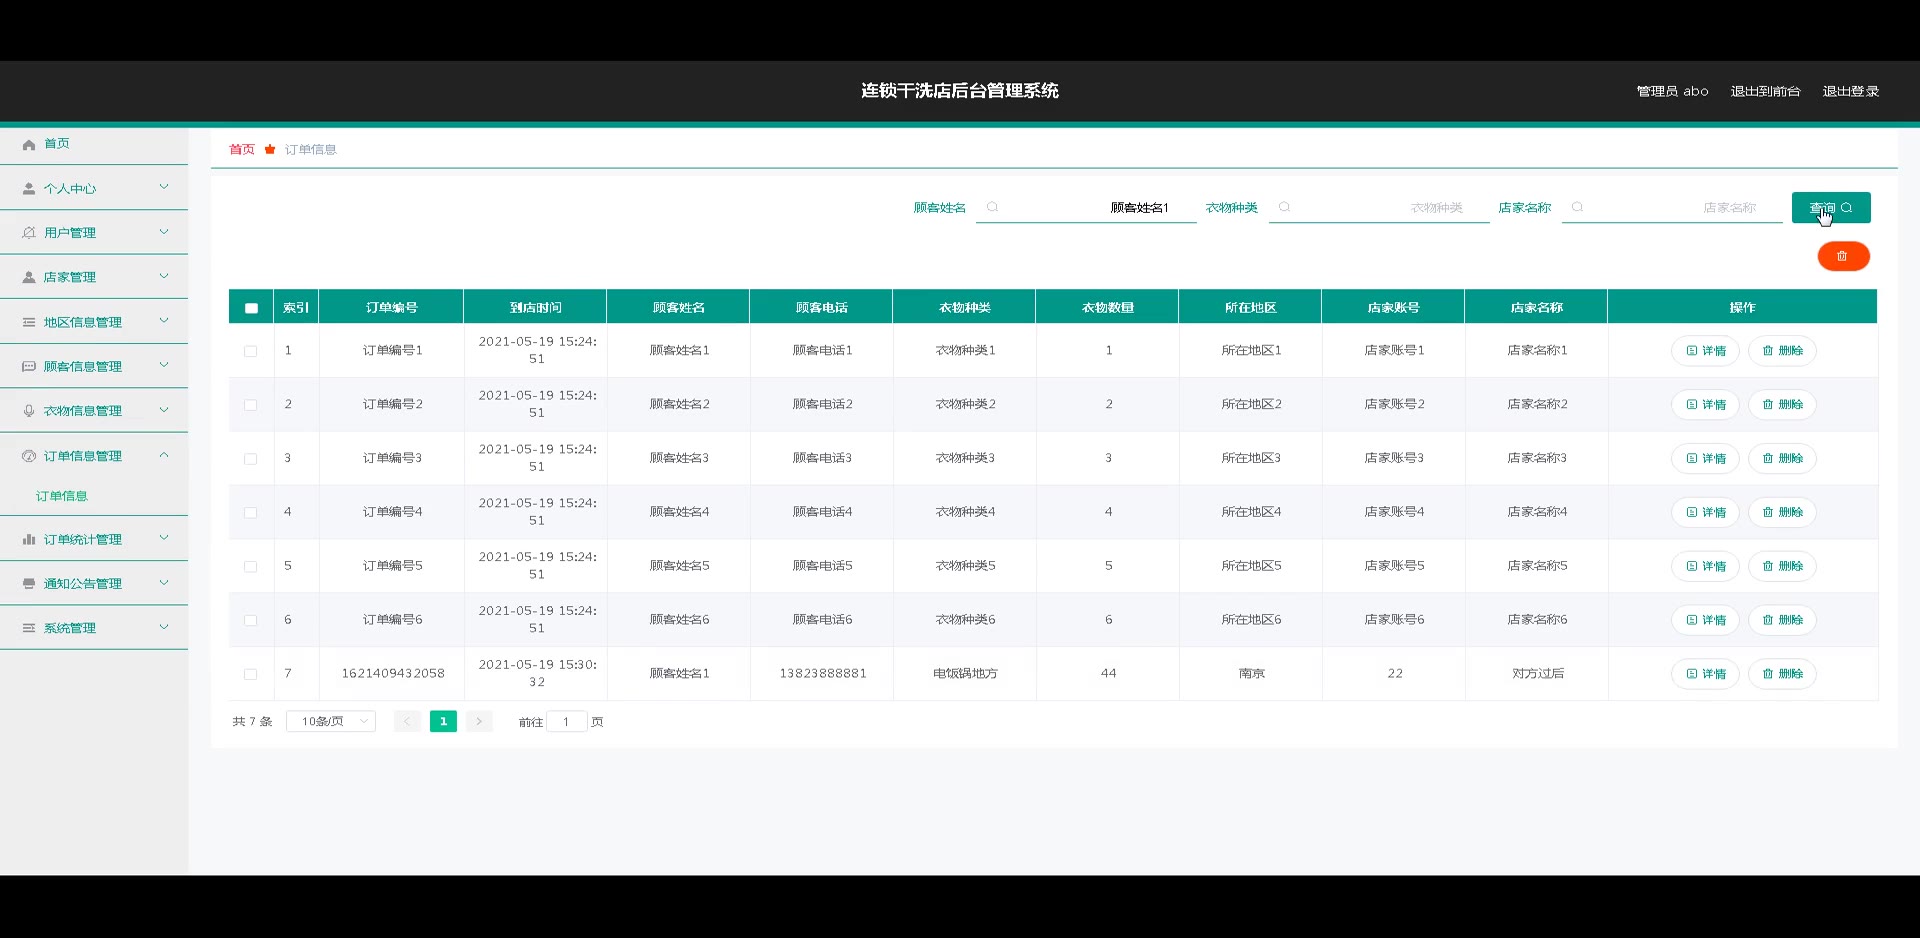This screenshot has height=938, width=1920.
Task: Click the 地区信息管理 list icon
Action: click(x=29, y=322)
